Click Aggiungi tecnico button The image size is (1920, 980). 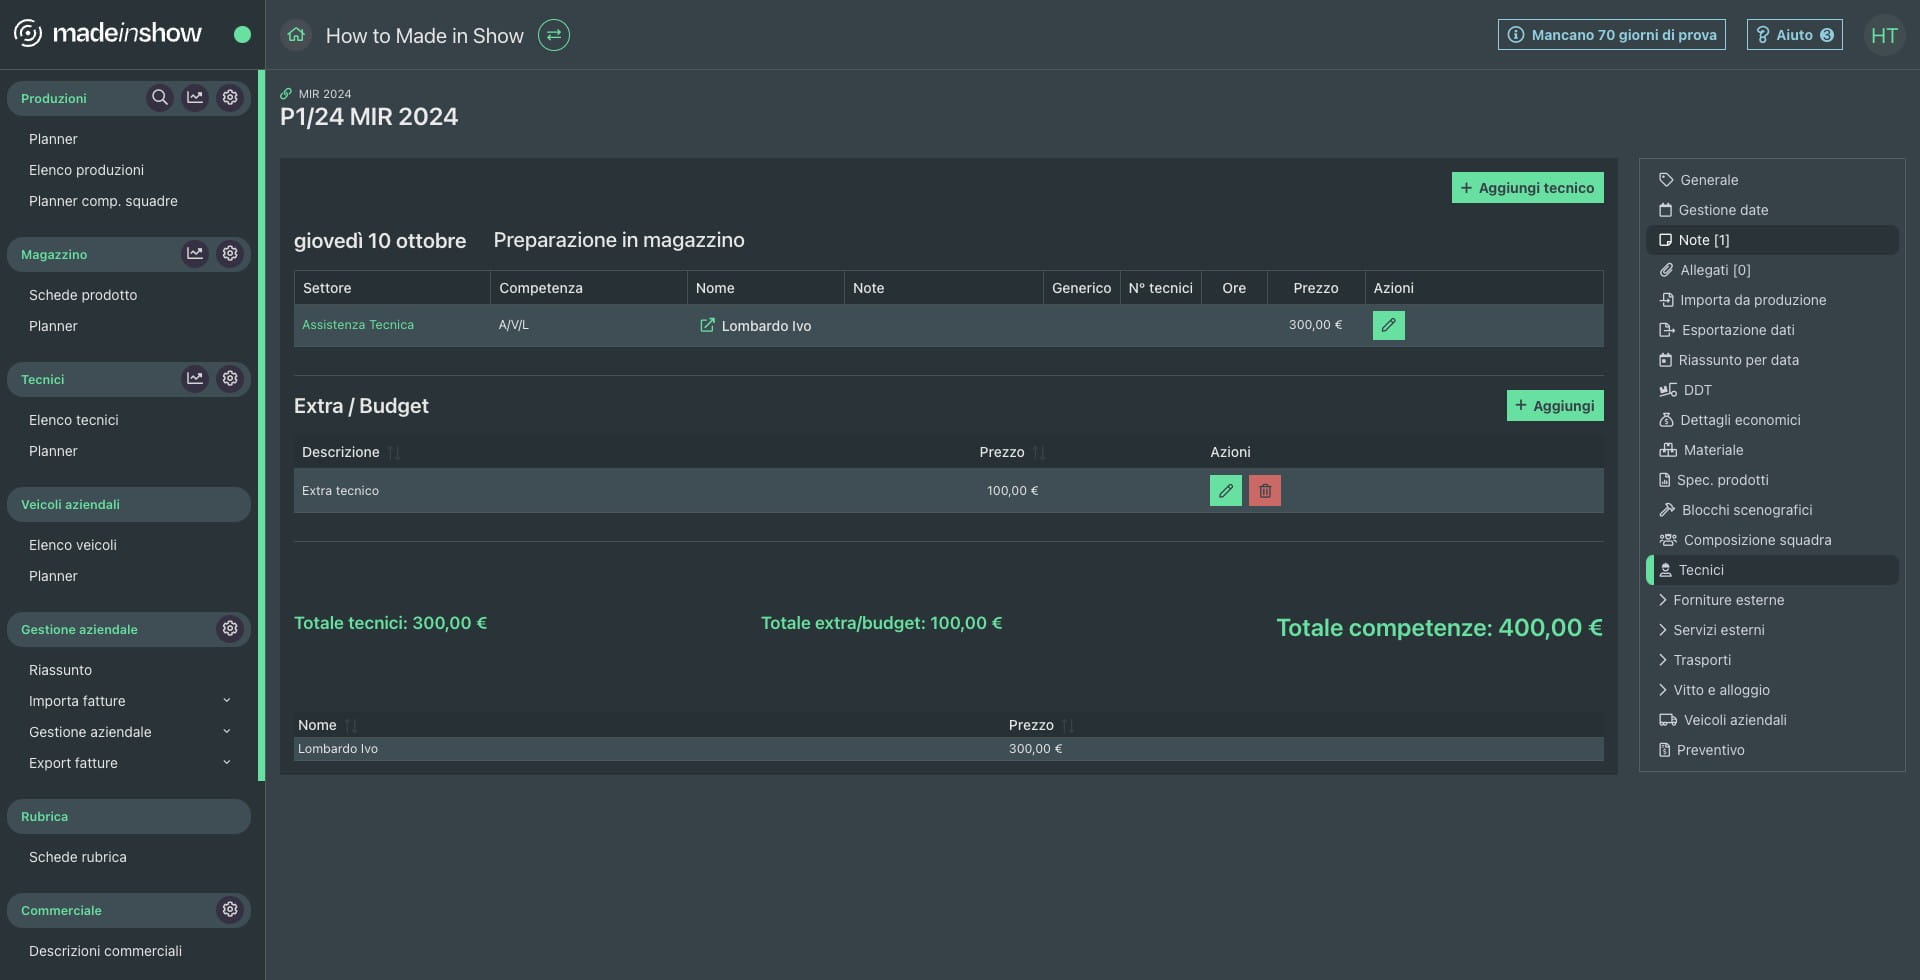1527,188
